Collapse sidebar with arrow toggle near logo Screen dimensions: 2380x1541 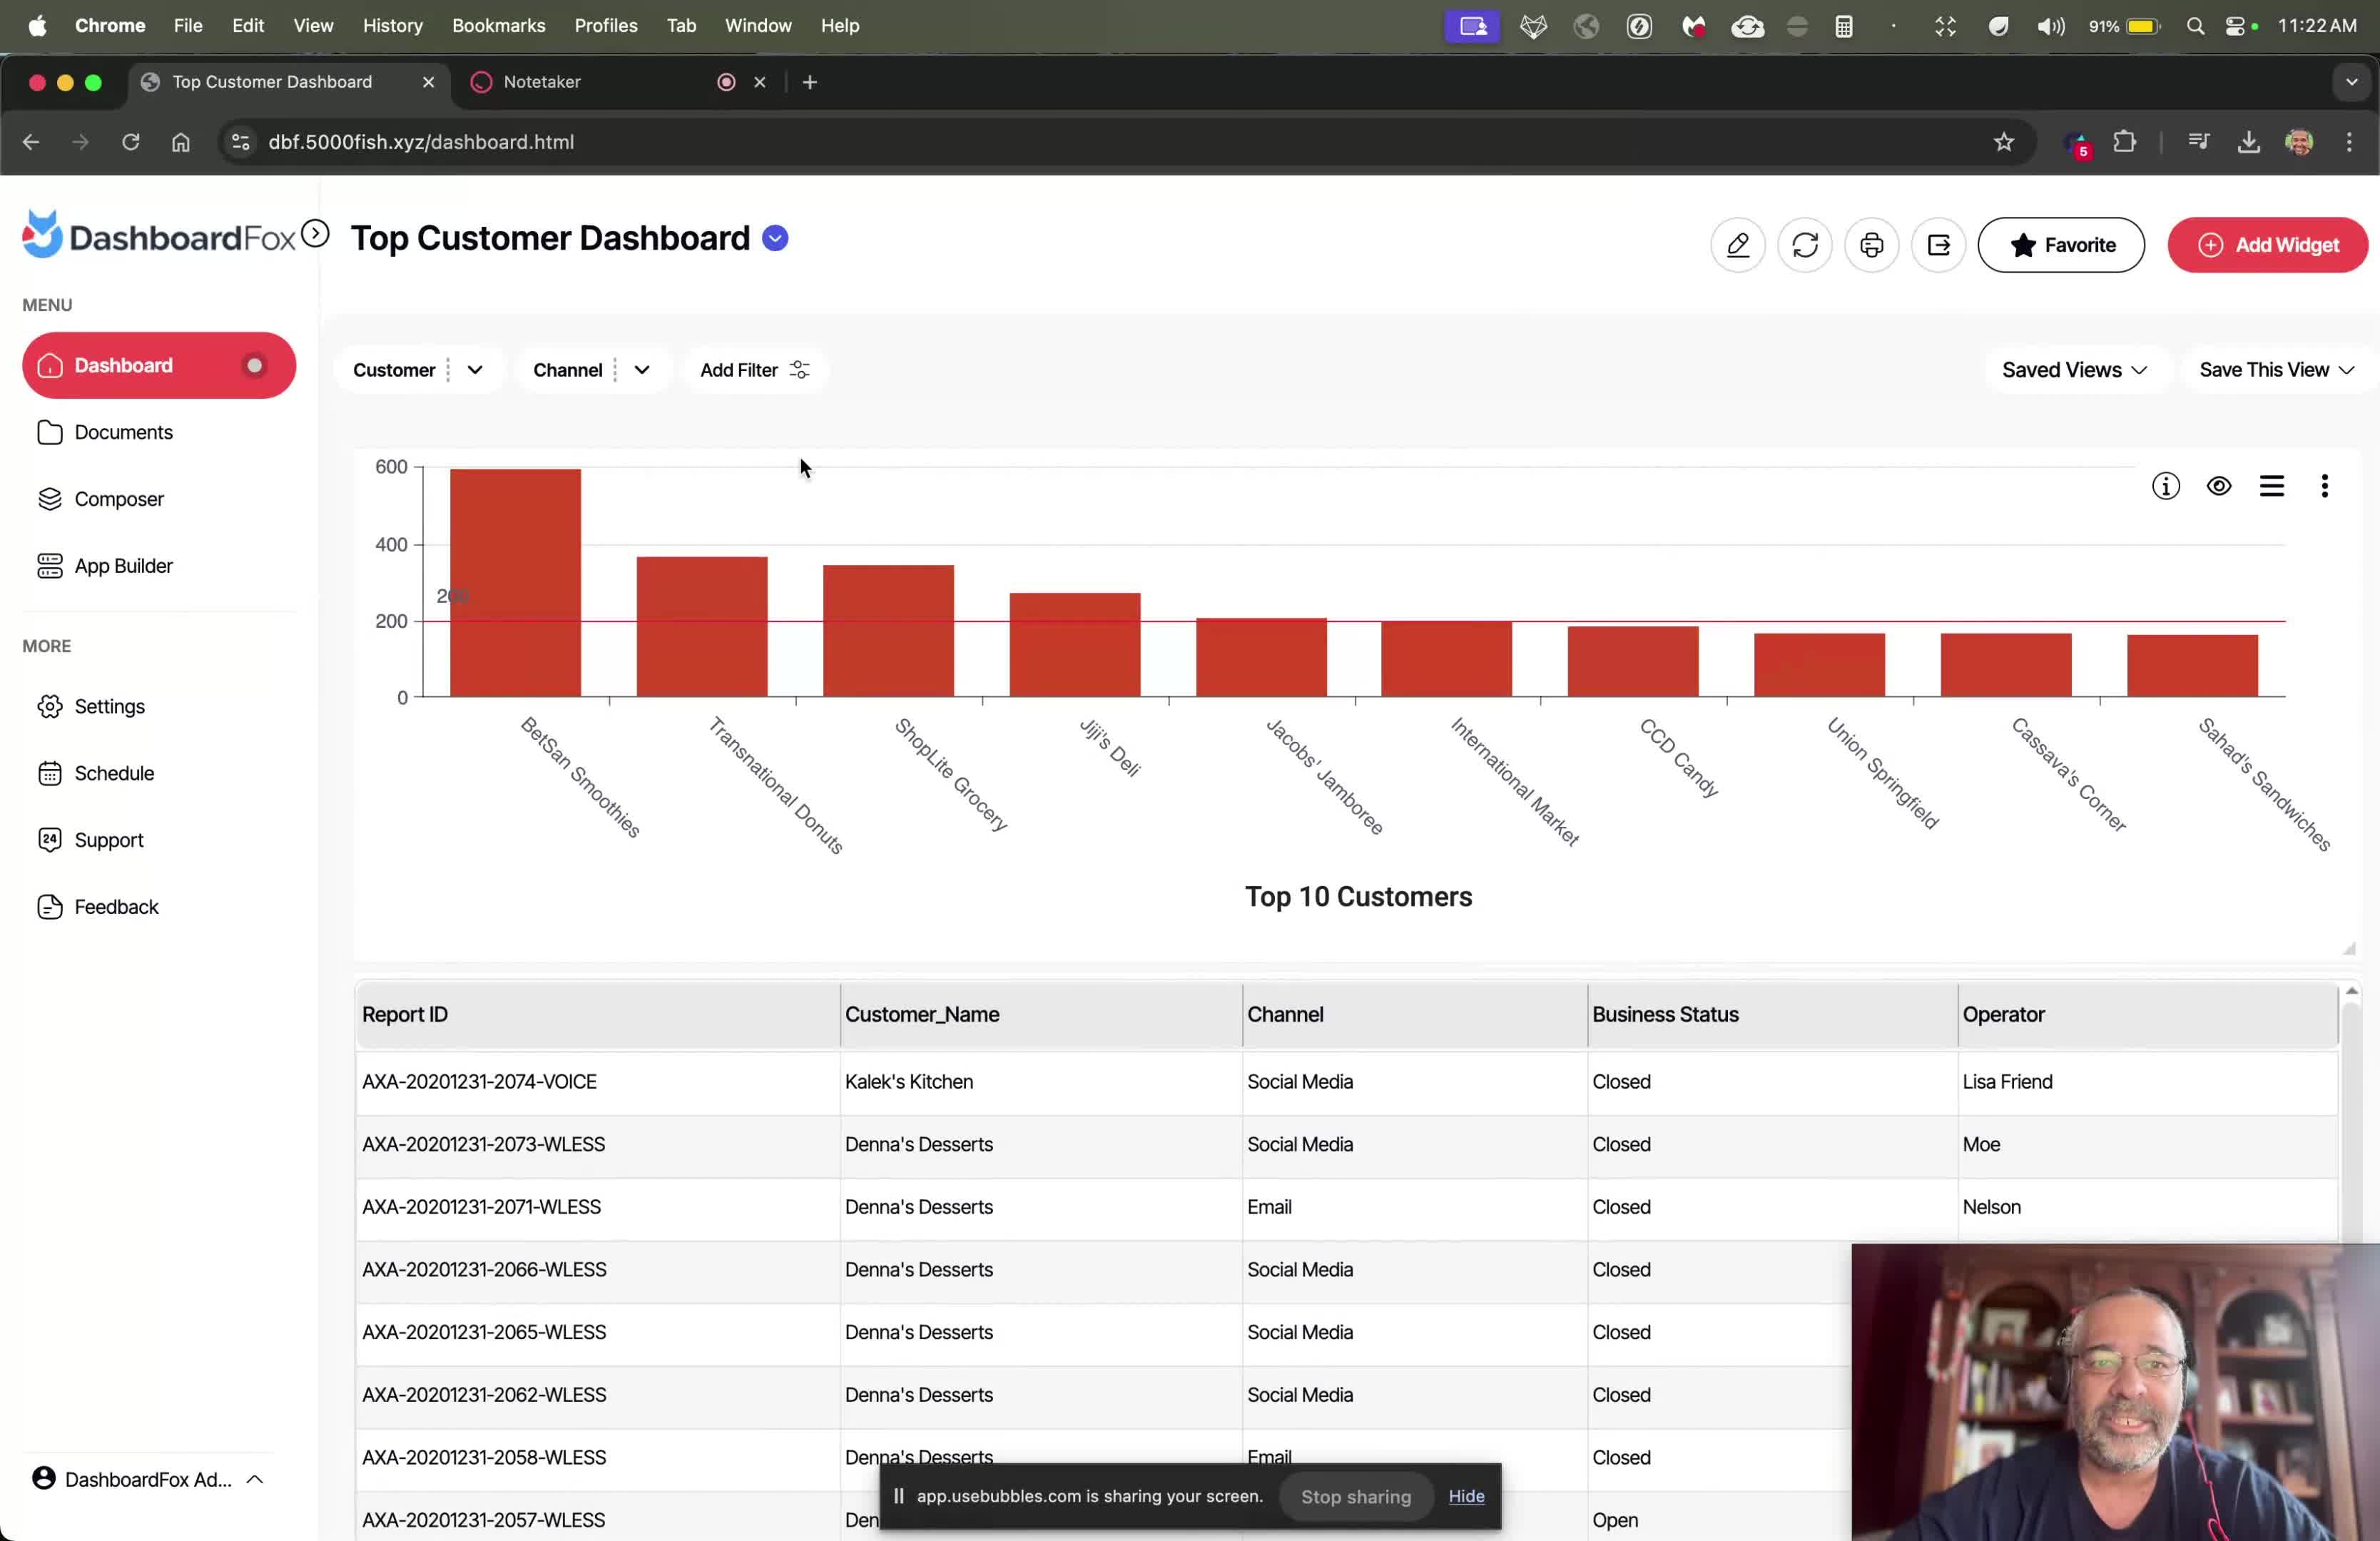click(315, 234)
